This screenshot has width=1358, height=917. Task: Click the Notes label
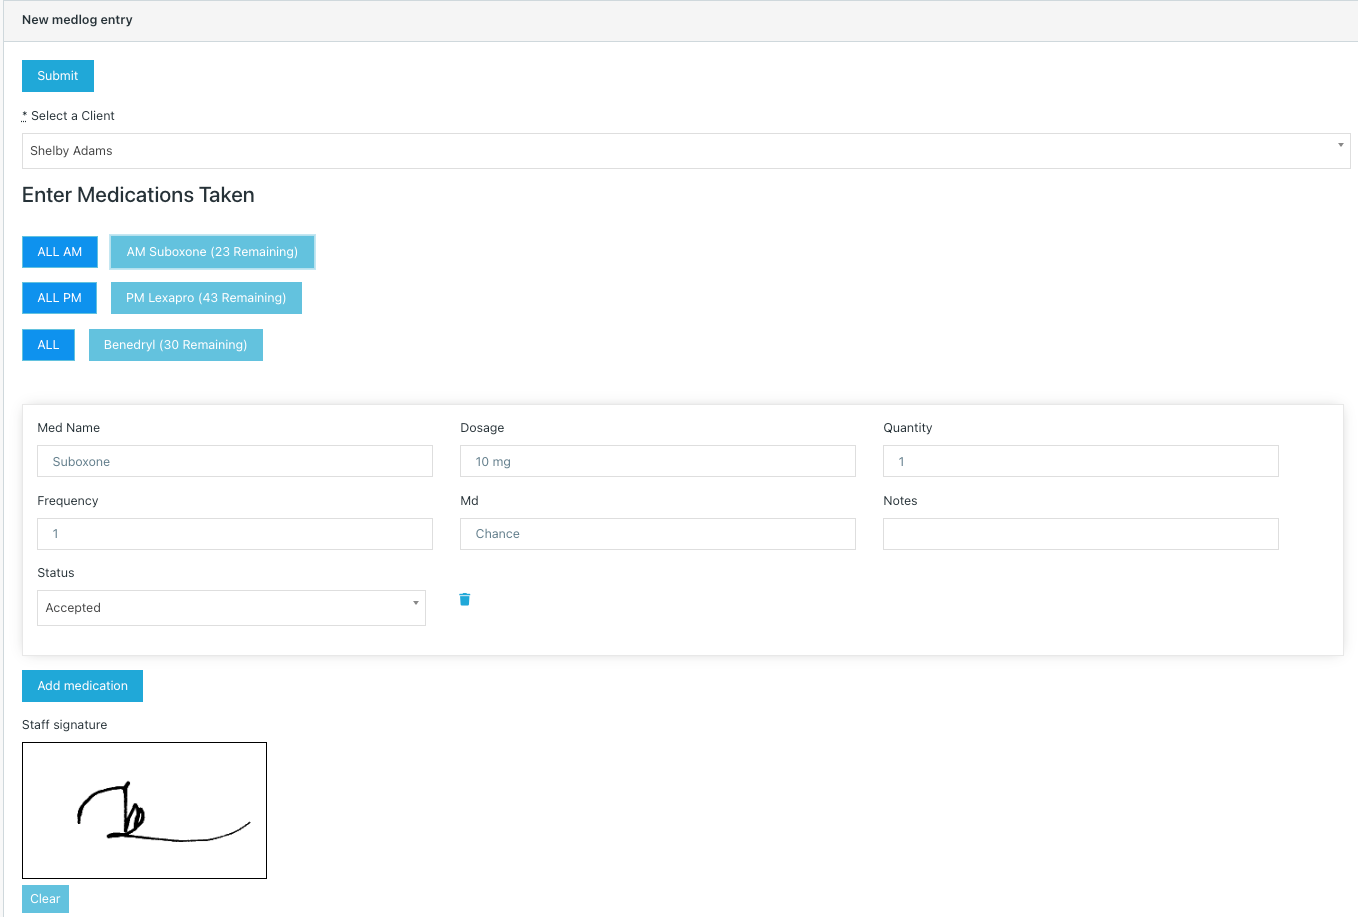(900, 501)
